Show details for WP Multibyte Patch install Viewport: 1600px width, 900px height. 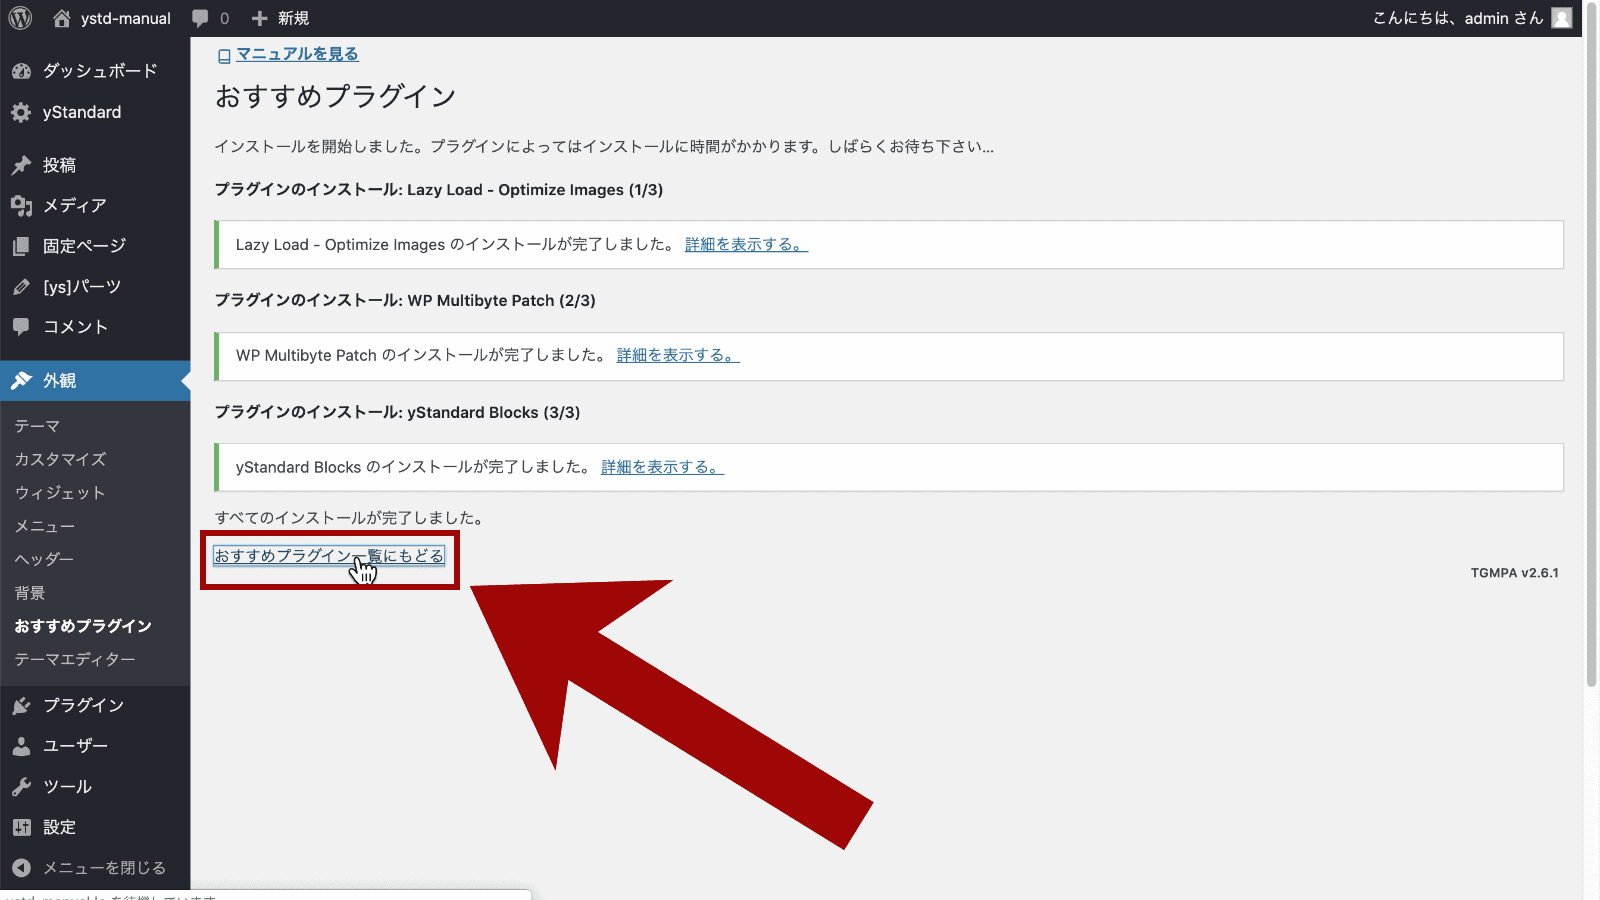678,355
